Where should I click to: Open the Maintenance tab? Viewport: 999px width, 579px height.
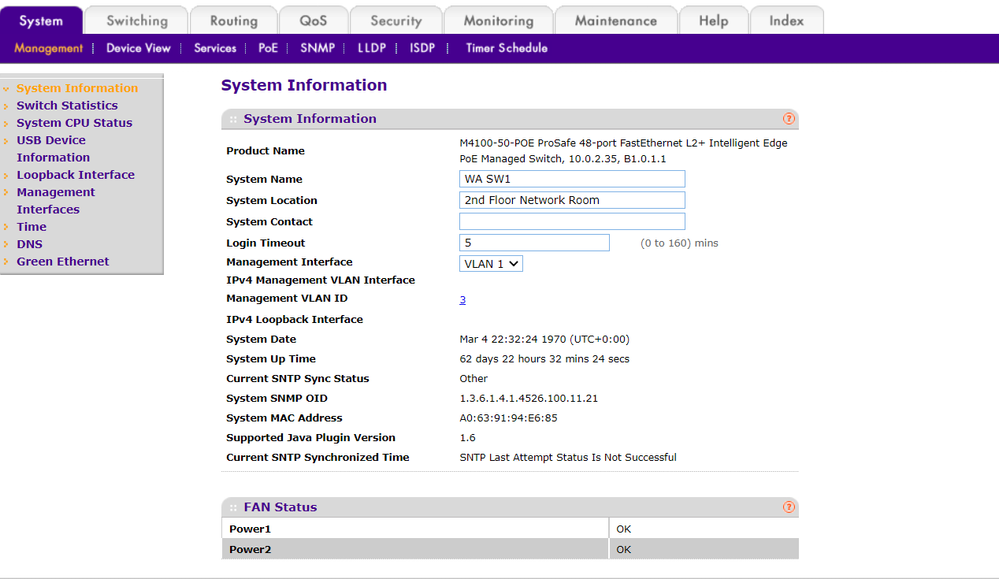pos(616,21)
